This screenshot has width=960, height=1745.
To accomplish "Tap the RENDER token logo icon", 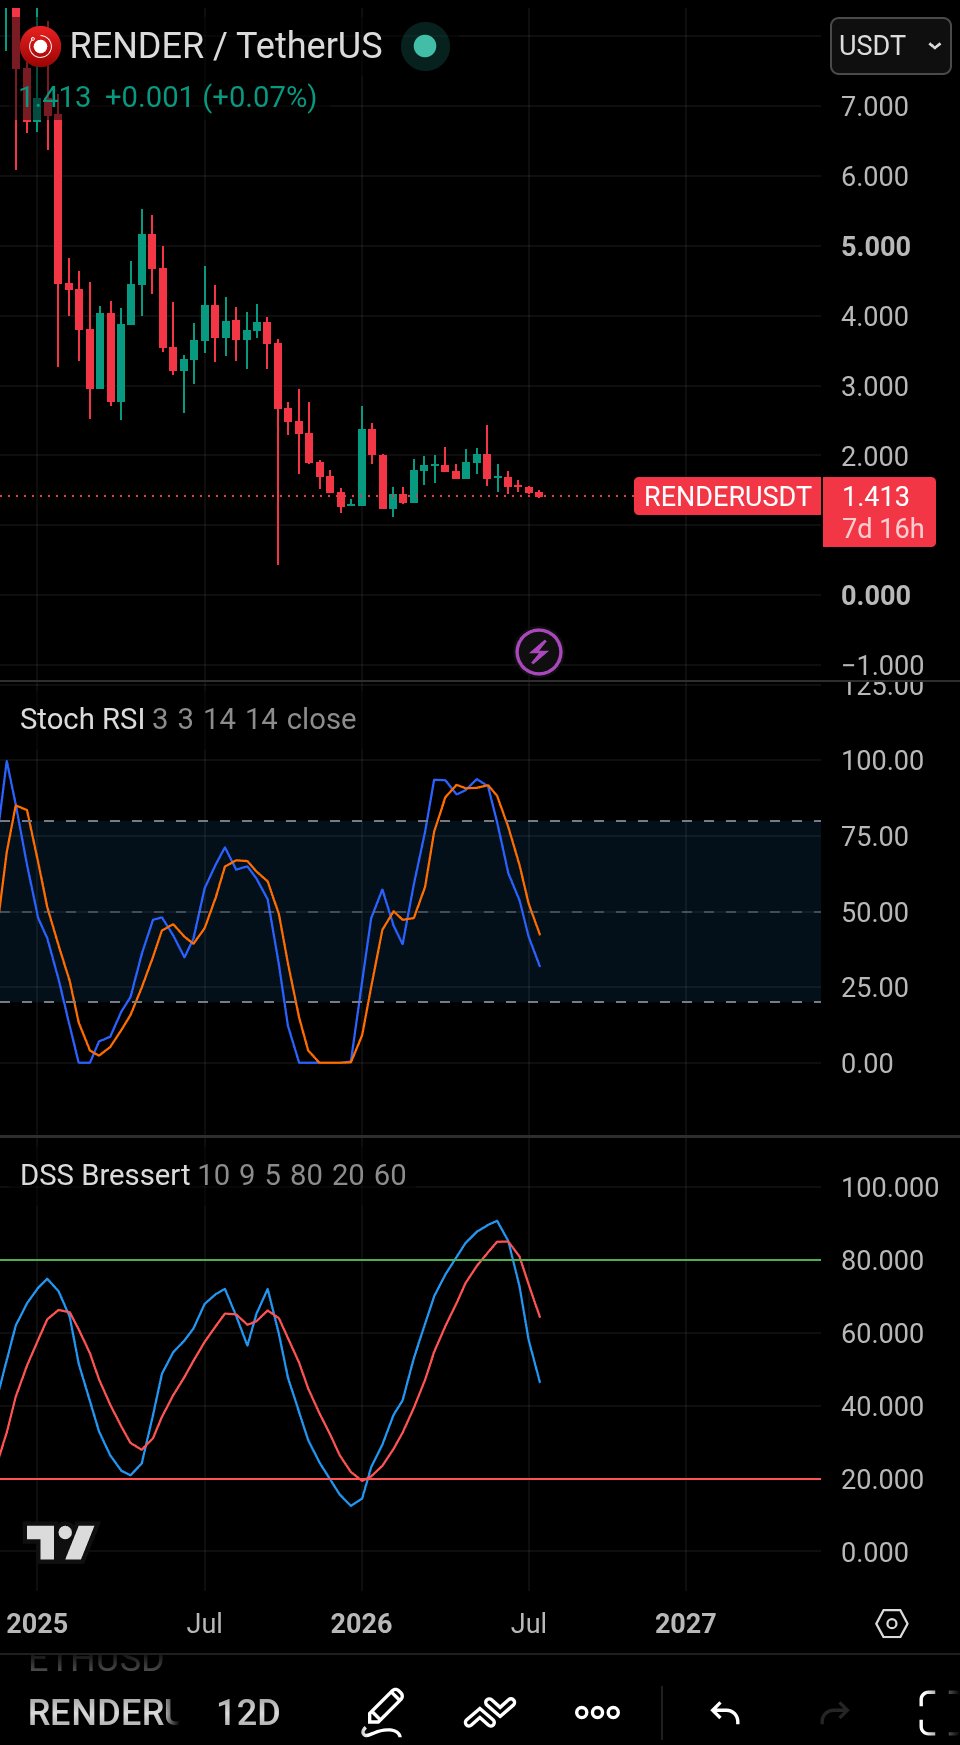I will pyautogui.click(x=41, y=46).
